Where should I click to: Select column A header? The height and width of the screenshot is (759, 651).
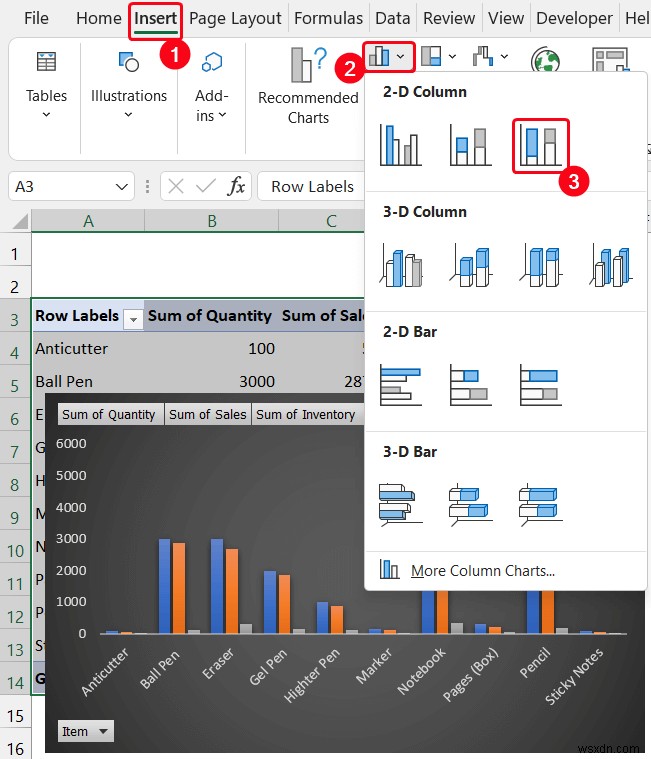click(88, 221)
